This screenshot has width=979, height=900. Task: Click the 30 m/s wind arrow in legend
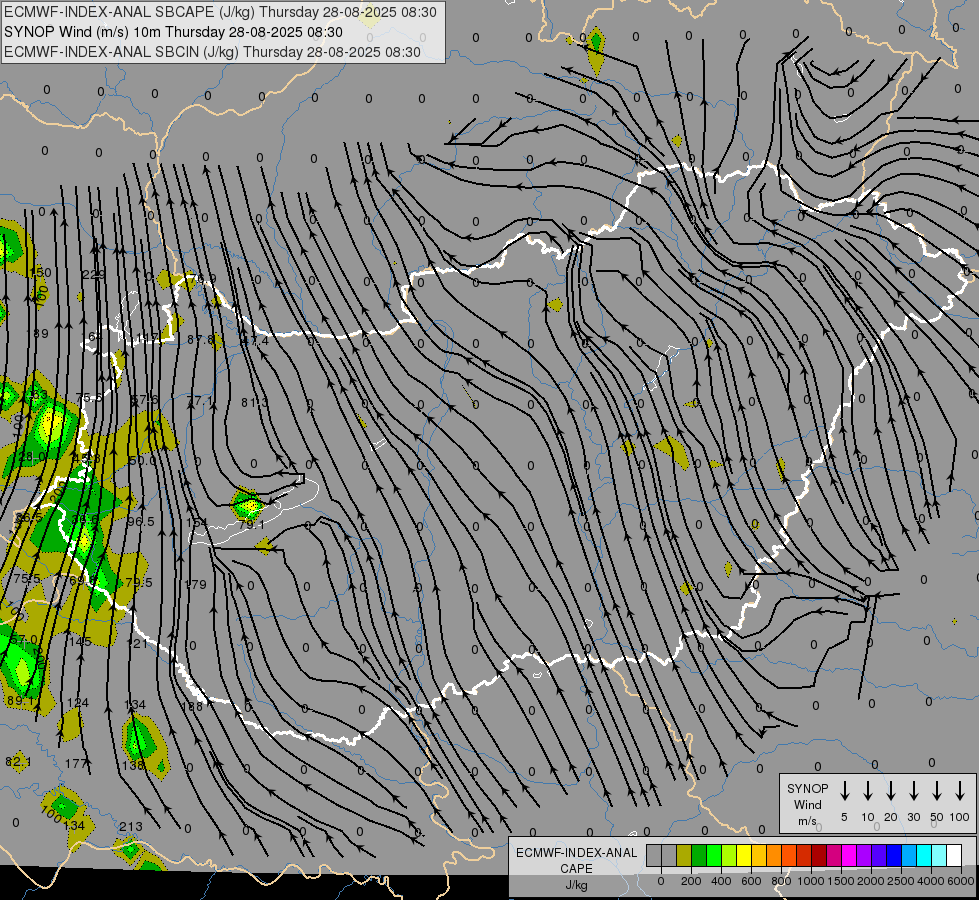click(913, 791)
